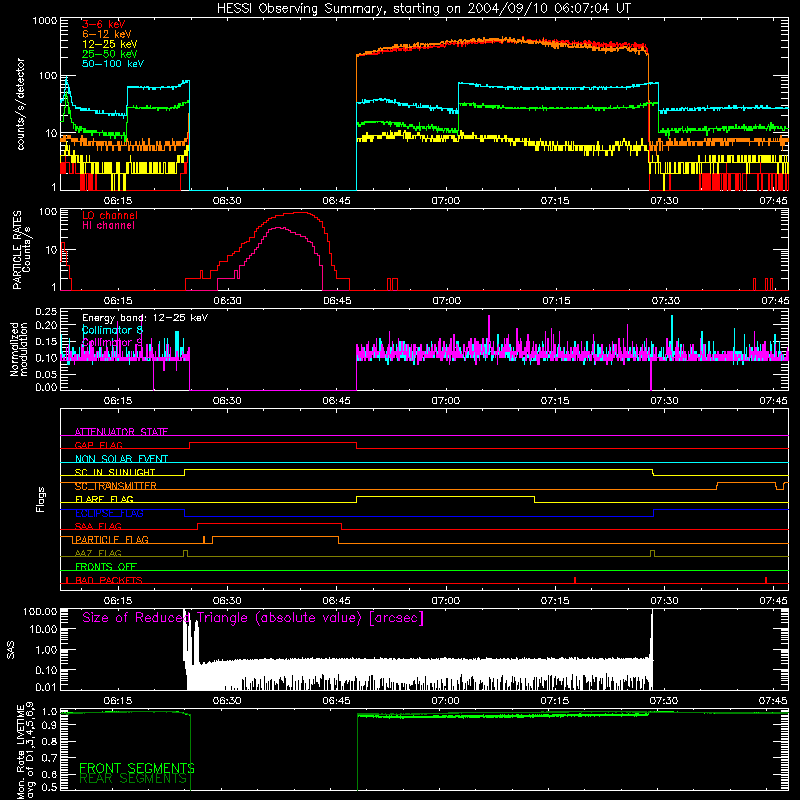This screenshot has width=800, height=800.
Task: Click the cyan '50-100 keV' legend entry
Action: 113,64
